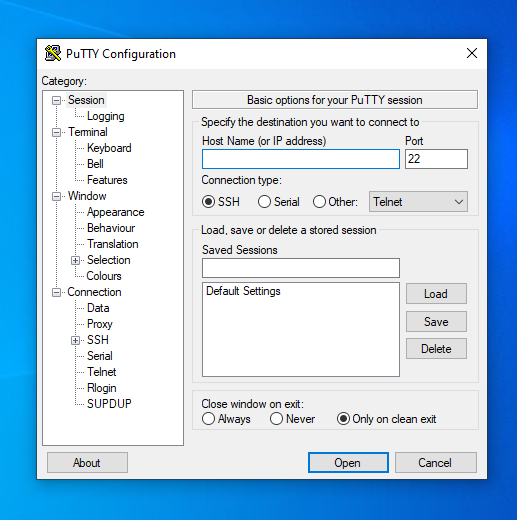Click the Delete session button
This screenshot has width=517, height=520.
(x=436, y=349)
